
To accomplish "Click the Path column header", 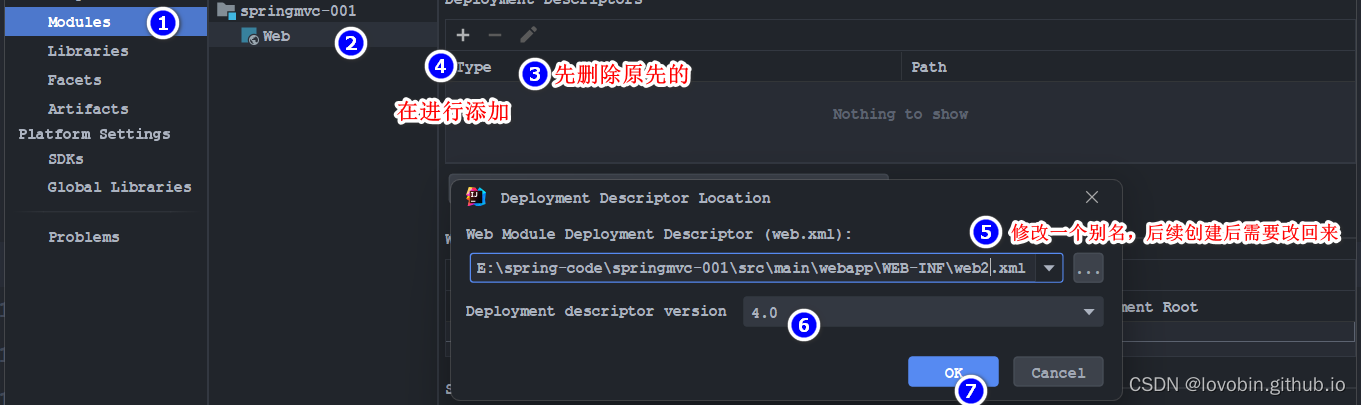I will point(929,67).
